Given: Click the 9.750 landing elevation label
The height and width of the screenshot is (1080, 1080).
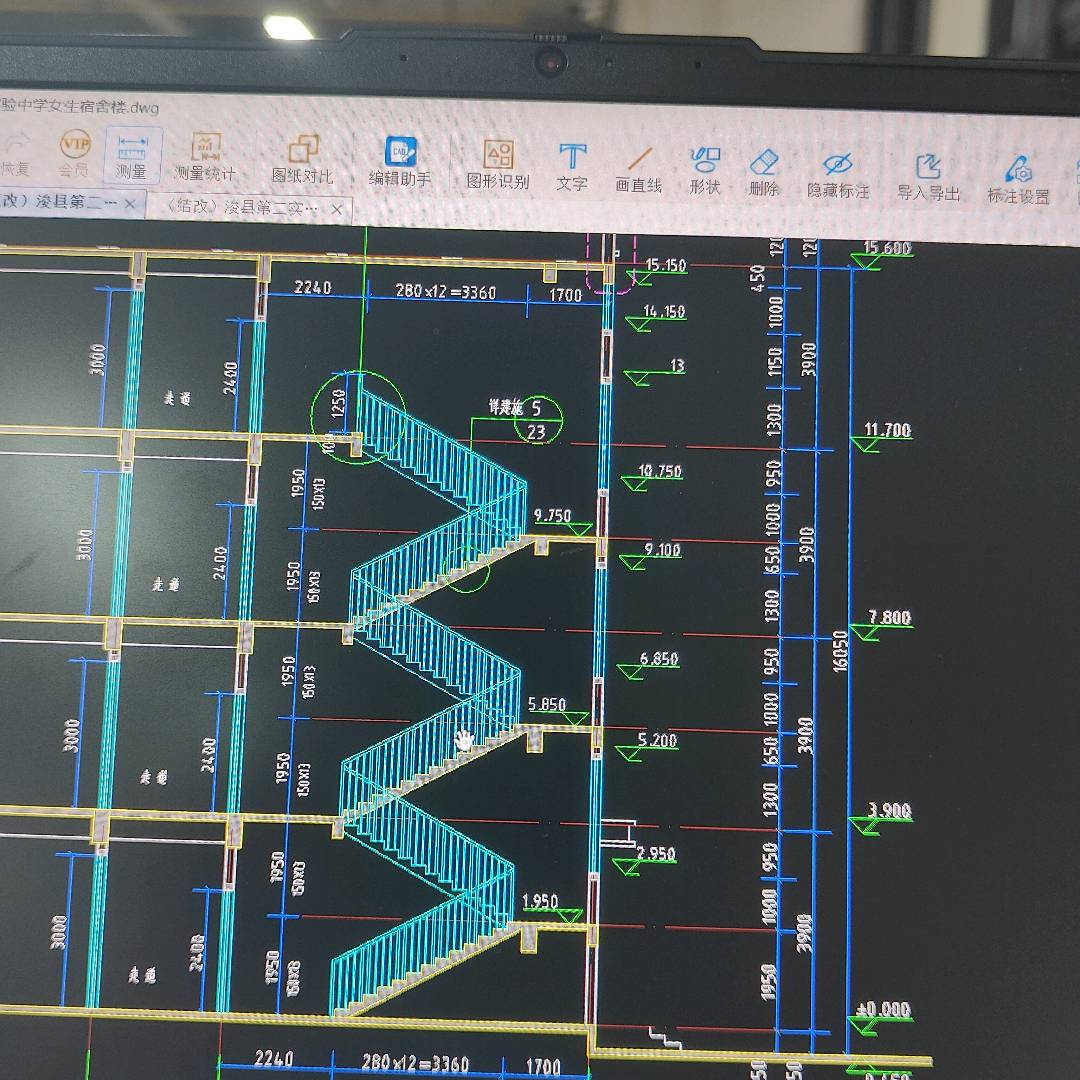Looking at the screenshot, I should [x=552, y=516].
